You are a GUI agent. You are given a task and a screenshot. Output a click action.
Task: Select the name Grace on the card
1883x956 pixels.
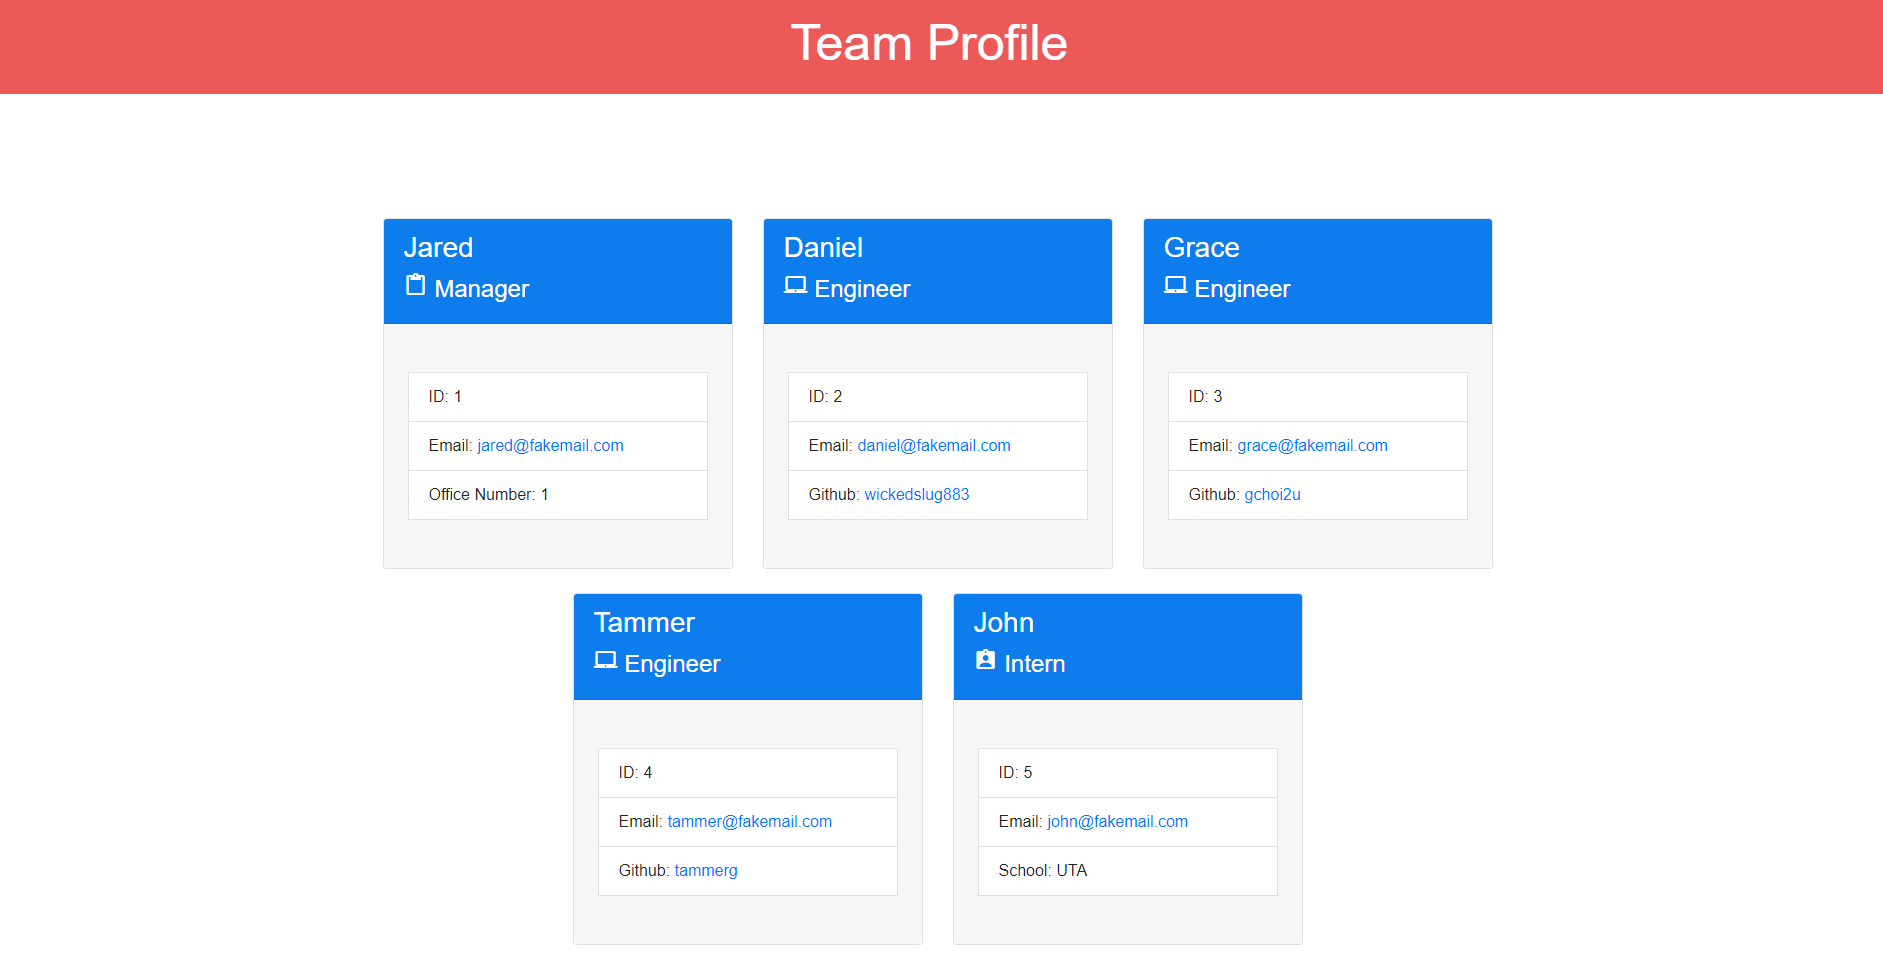pyautogui.click(x=1201, y=247)
